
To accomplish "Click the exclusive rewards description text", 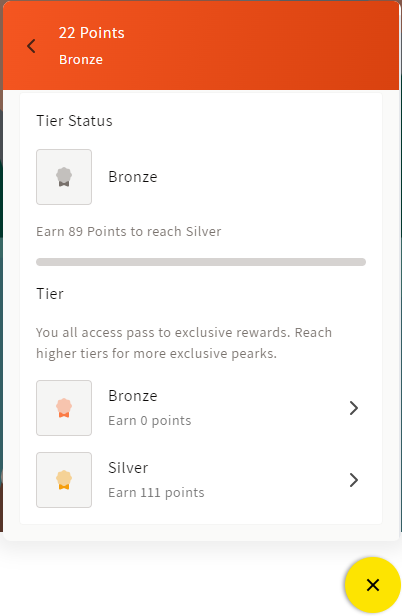I will pos(184,343).
